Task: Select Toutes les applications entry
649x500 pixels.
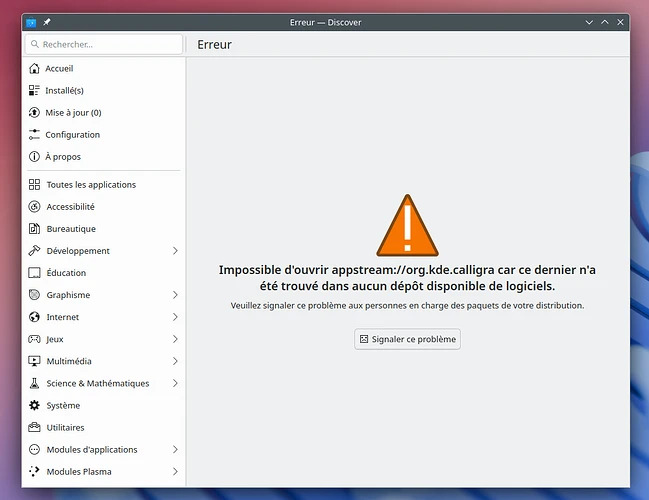Action: (x=90, y=185)
